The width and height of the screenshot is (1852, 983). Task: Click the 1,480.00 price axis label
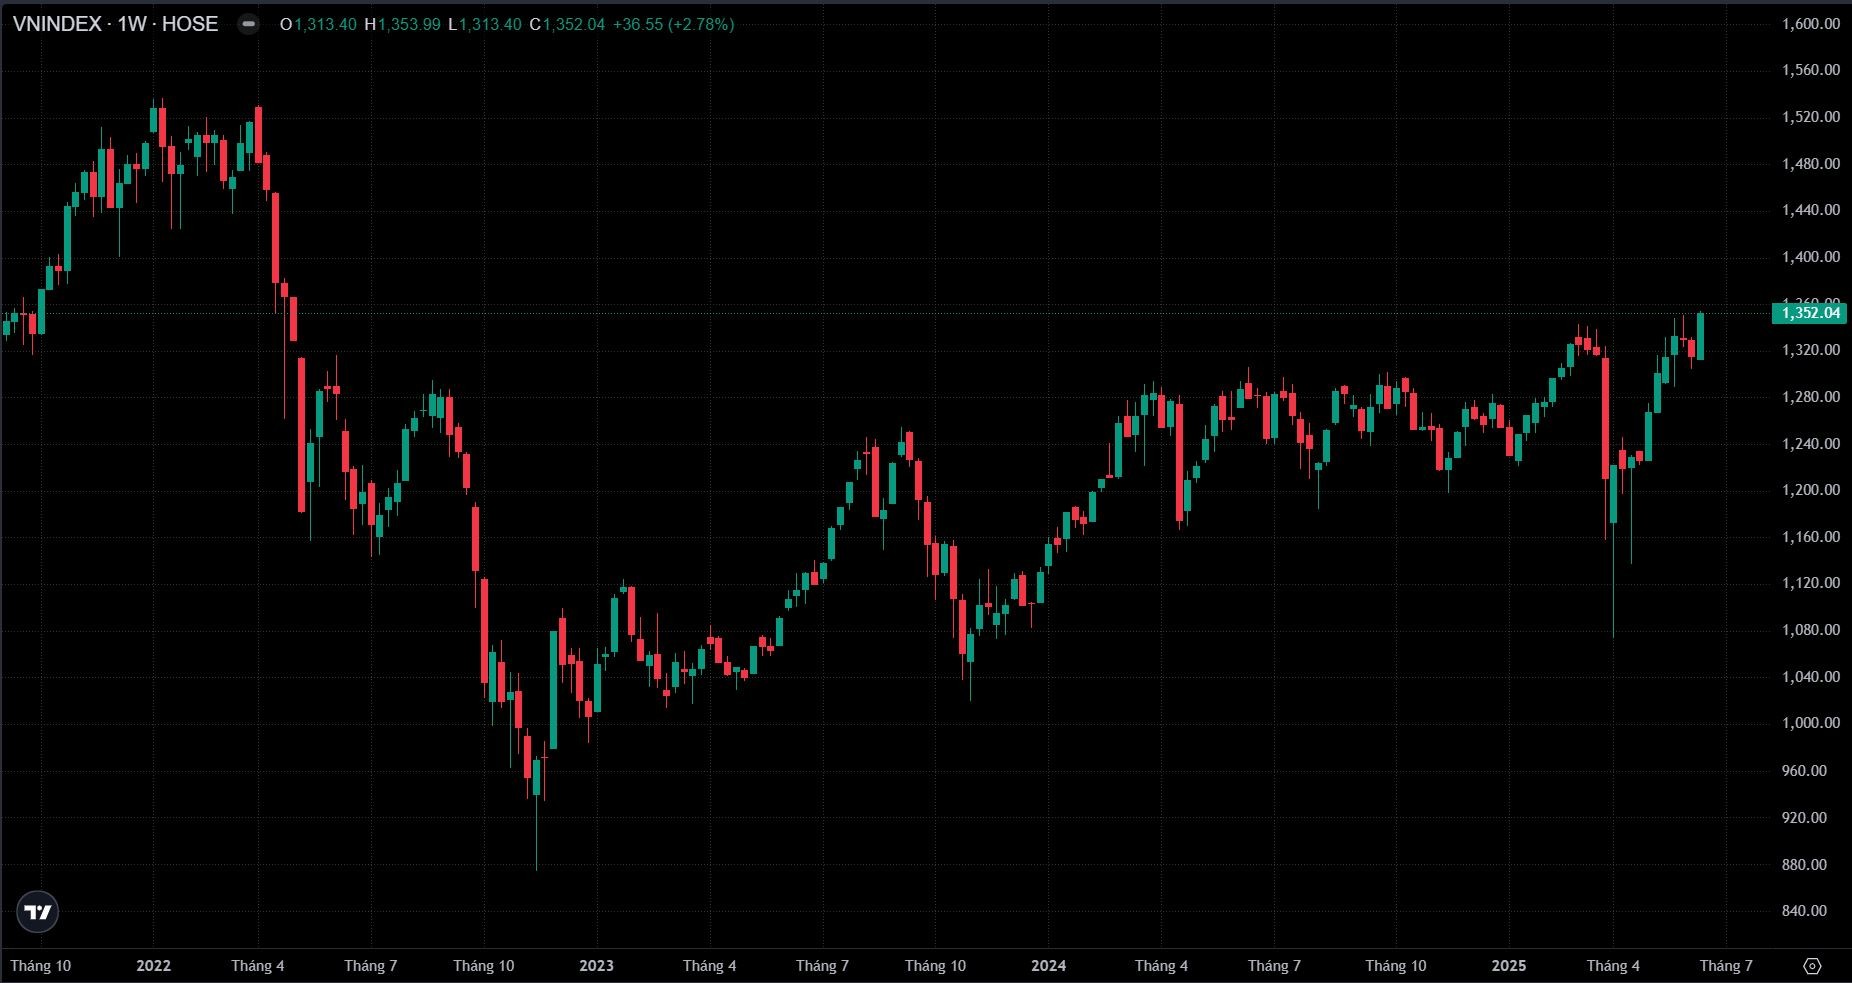(x=1811, y=164)
